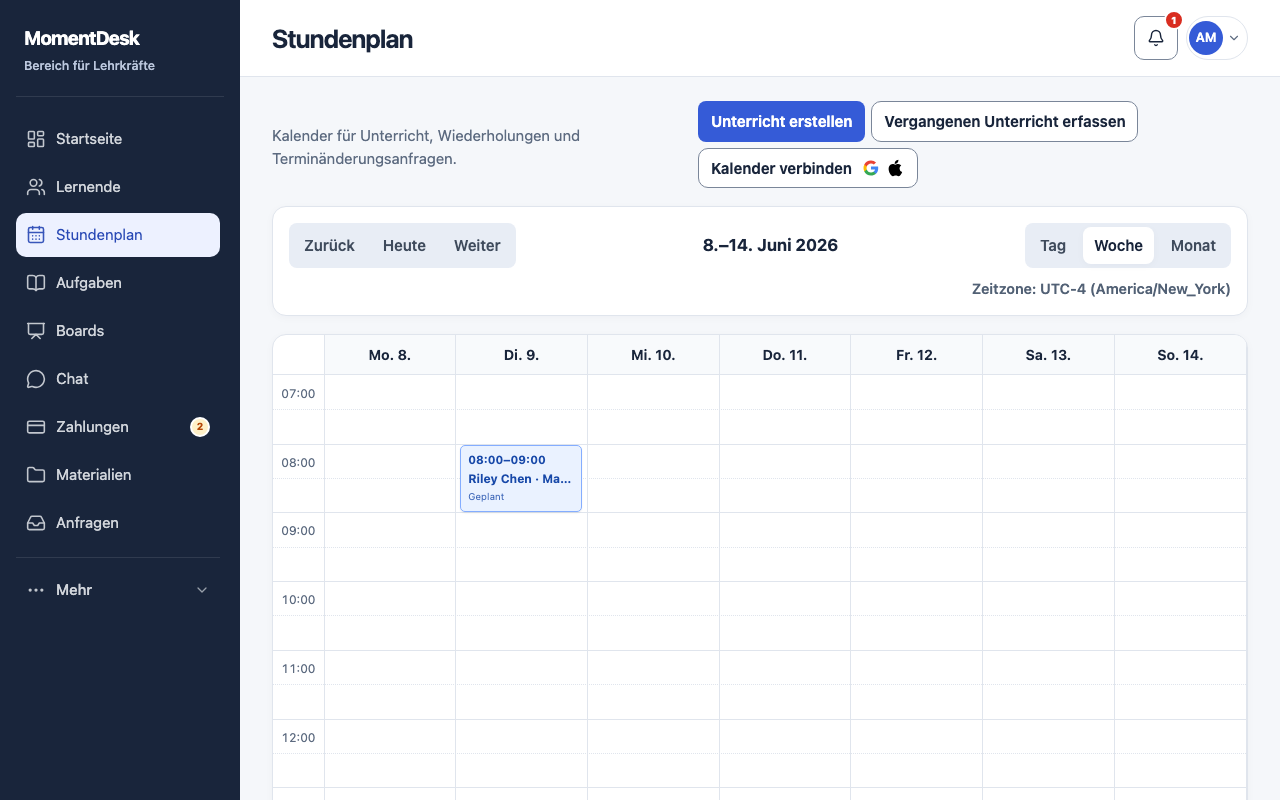The image size is (1280, 800).
Task: Click the Lernende people icon
Action: coord(36,187)
